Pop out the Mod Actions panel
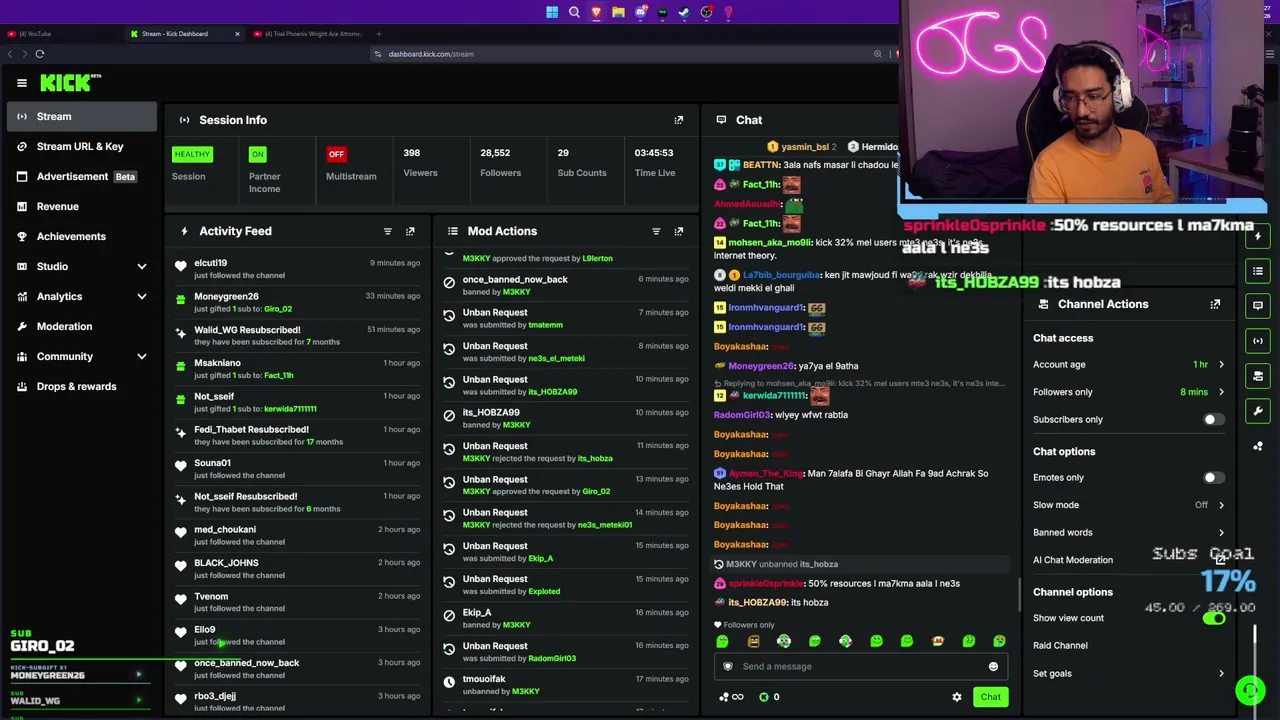Viewport: 1280px width, 720px height. coord(678,231)
